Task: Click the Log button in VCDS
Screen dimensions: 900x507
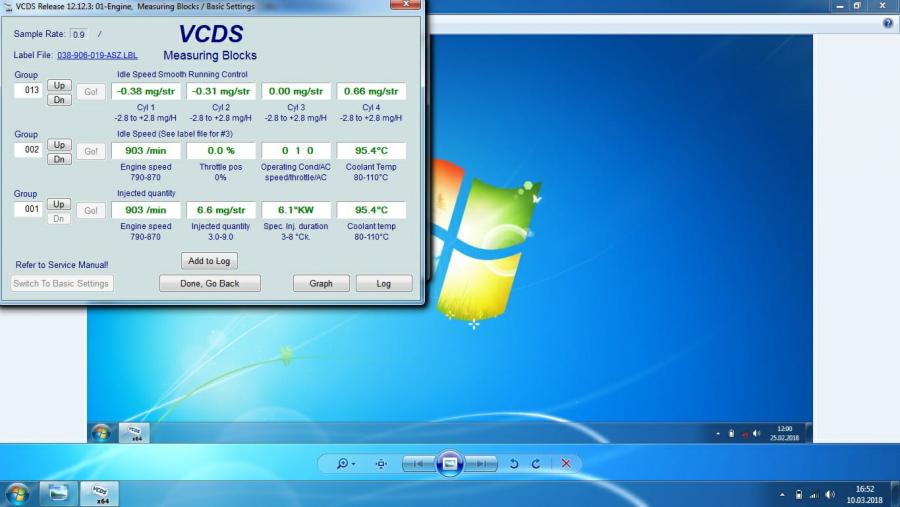Action: [383, 284]
